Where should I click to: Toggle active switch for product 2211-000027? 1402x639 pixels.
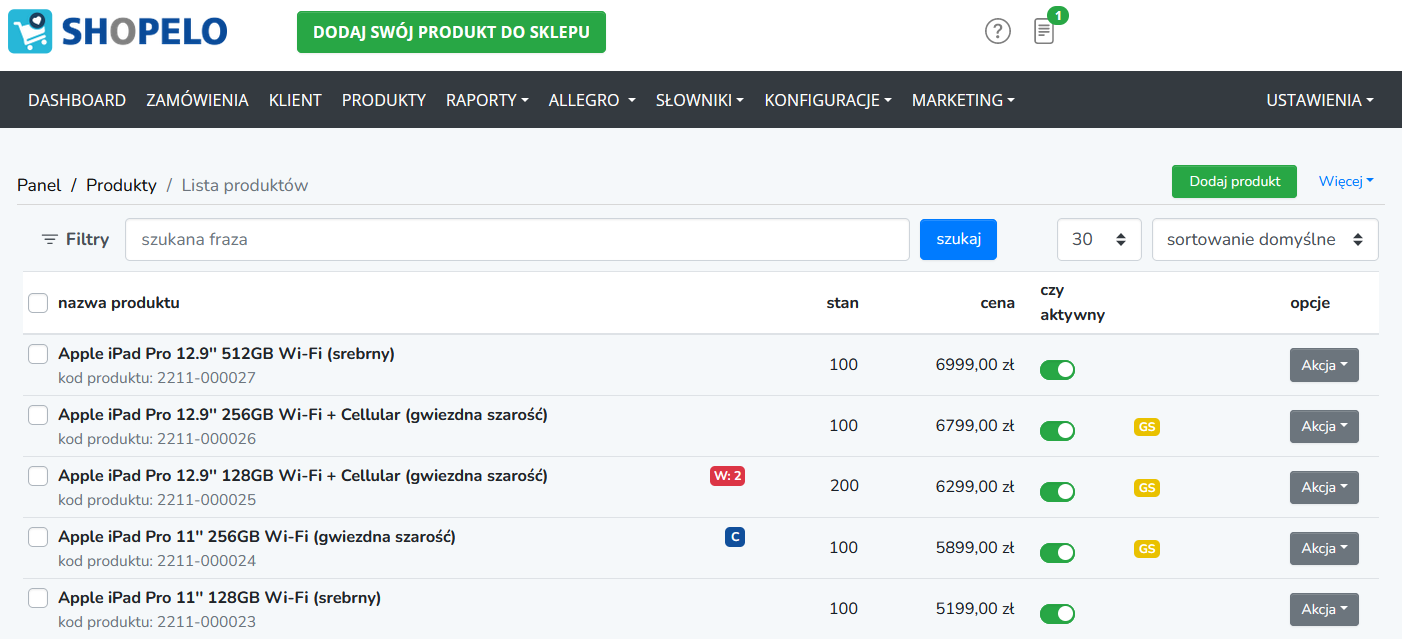(1057, 370)
